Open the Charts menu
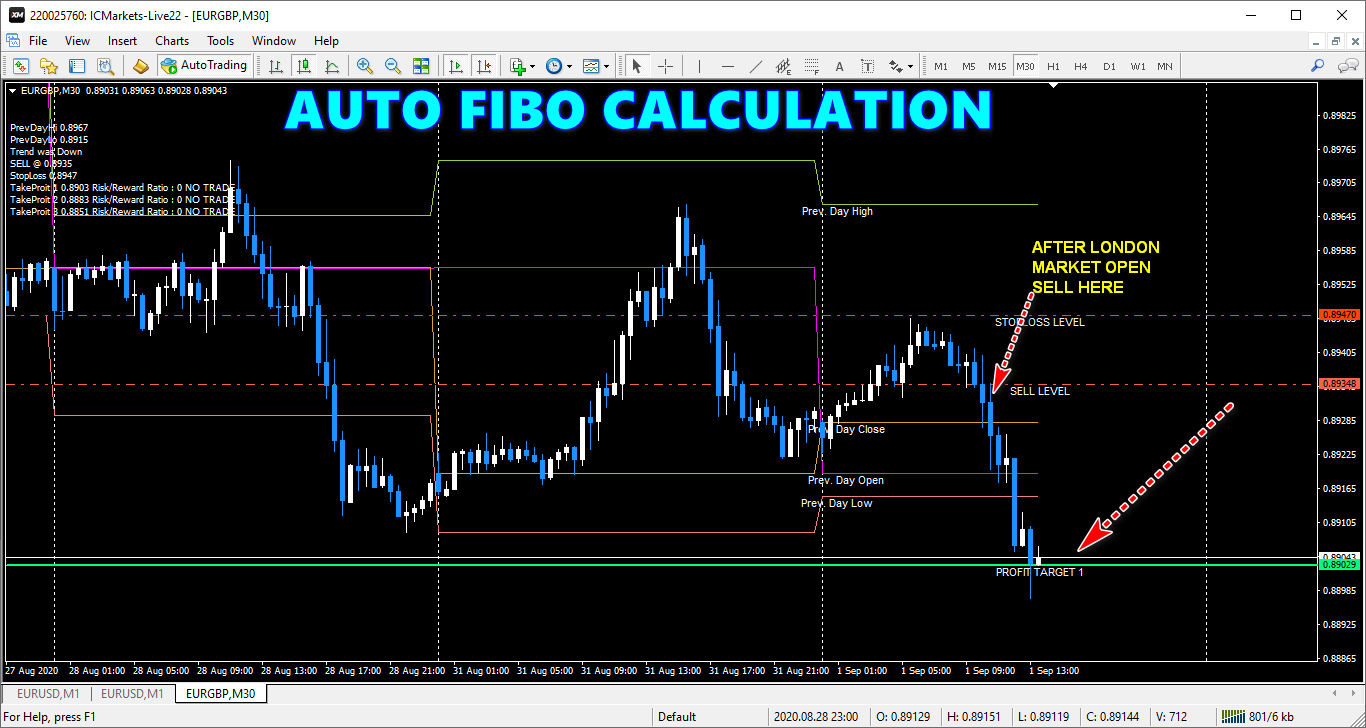Image resolution: width=1366 pixels, height=728 pixels. point(172,41)
